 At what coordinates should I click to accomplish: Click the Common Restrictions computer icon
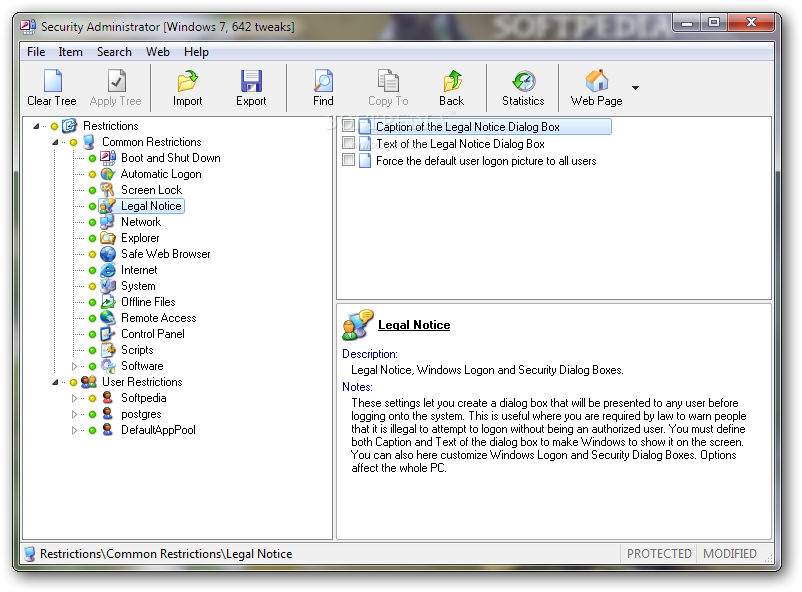click(89, 142)
